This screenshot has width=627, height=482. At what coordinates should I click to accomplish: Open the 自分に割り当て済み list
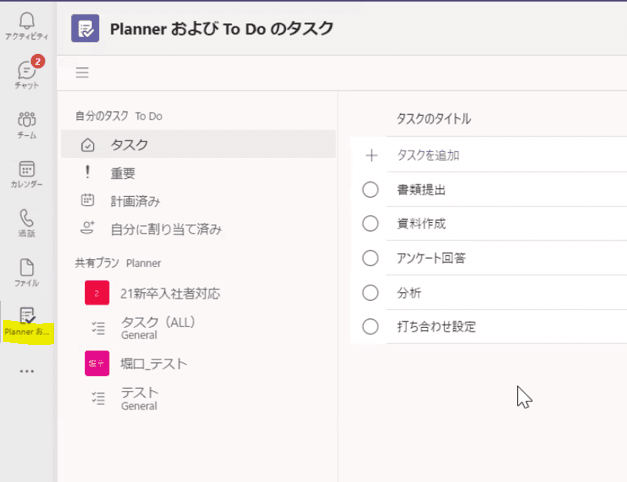click(x=165, y=229)
